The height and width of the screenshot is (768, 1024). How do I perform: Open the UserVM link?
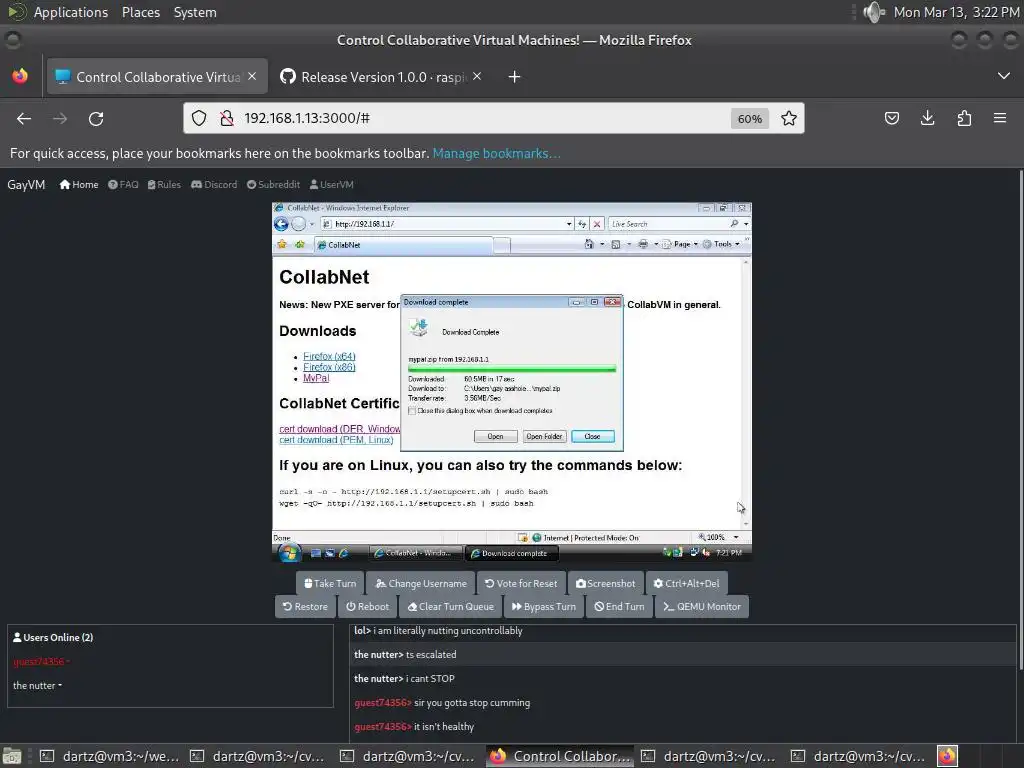332,185
